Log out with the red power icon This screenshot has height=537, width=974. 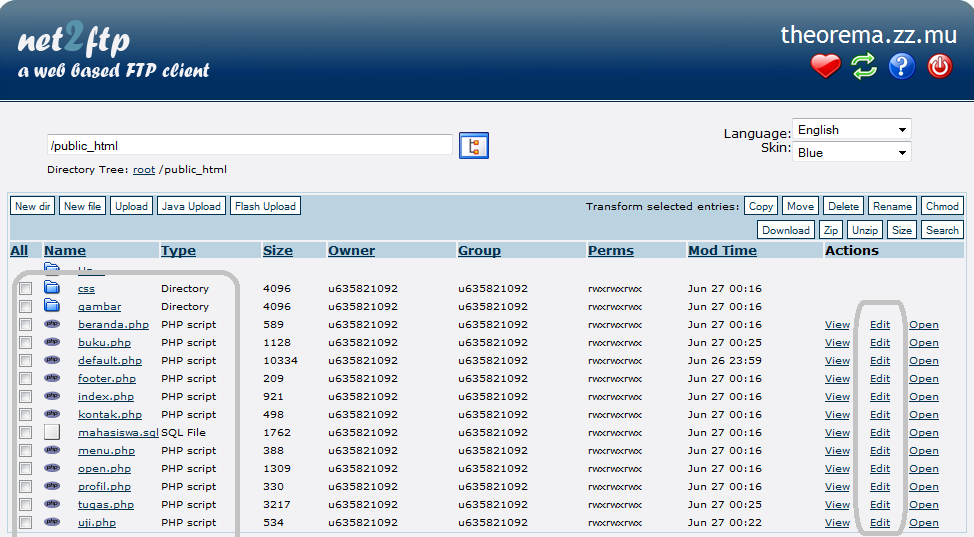(940, 66)
